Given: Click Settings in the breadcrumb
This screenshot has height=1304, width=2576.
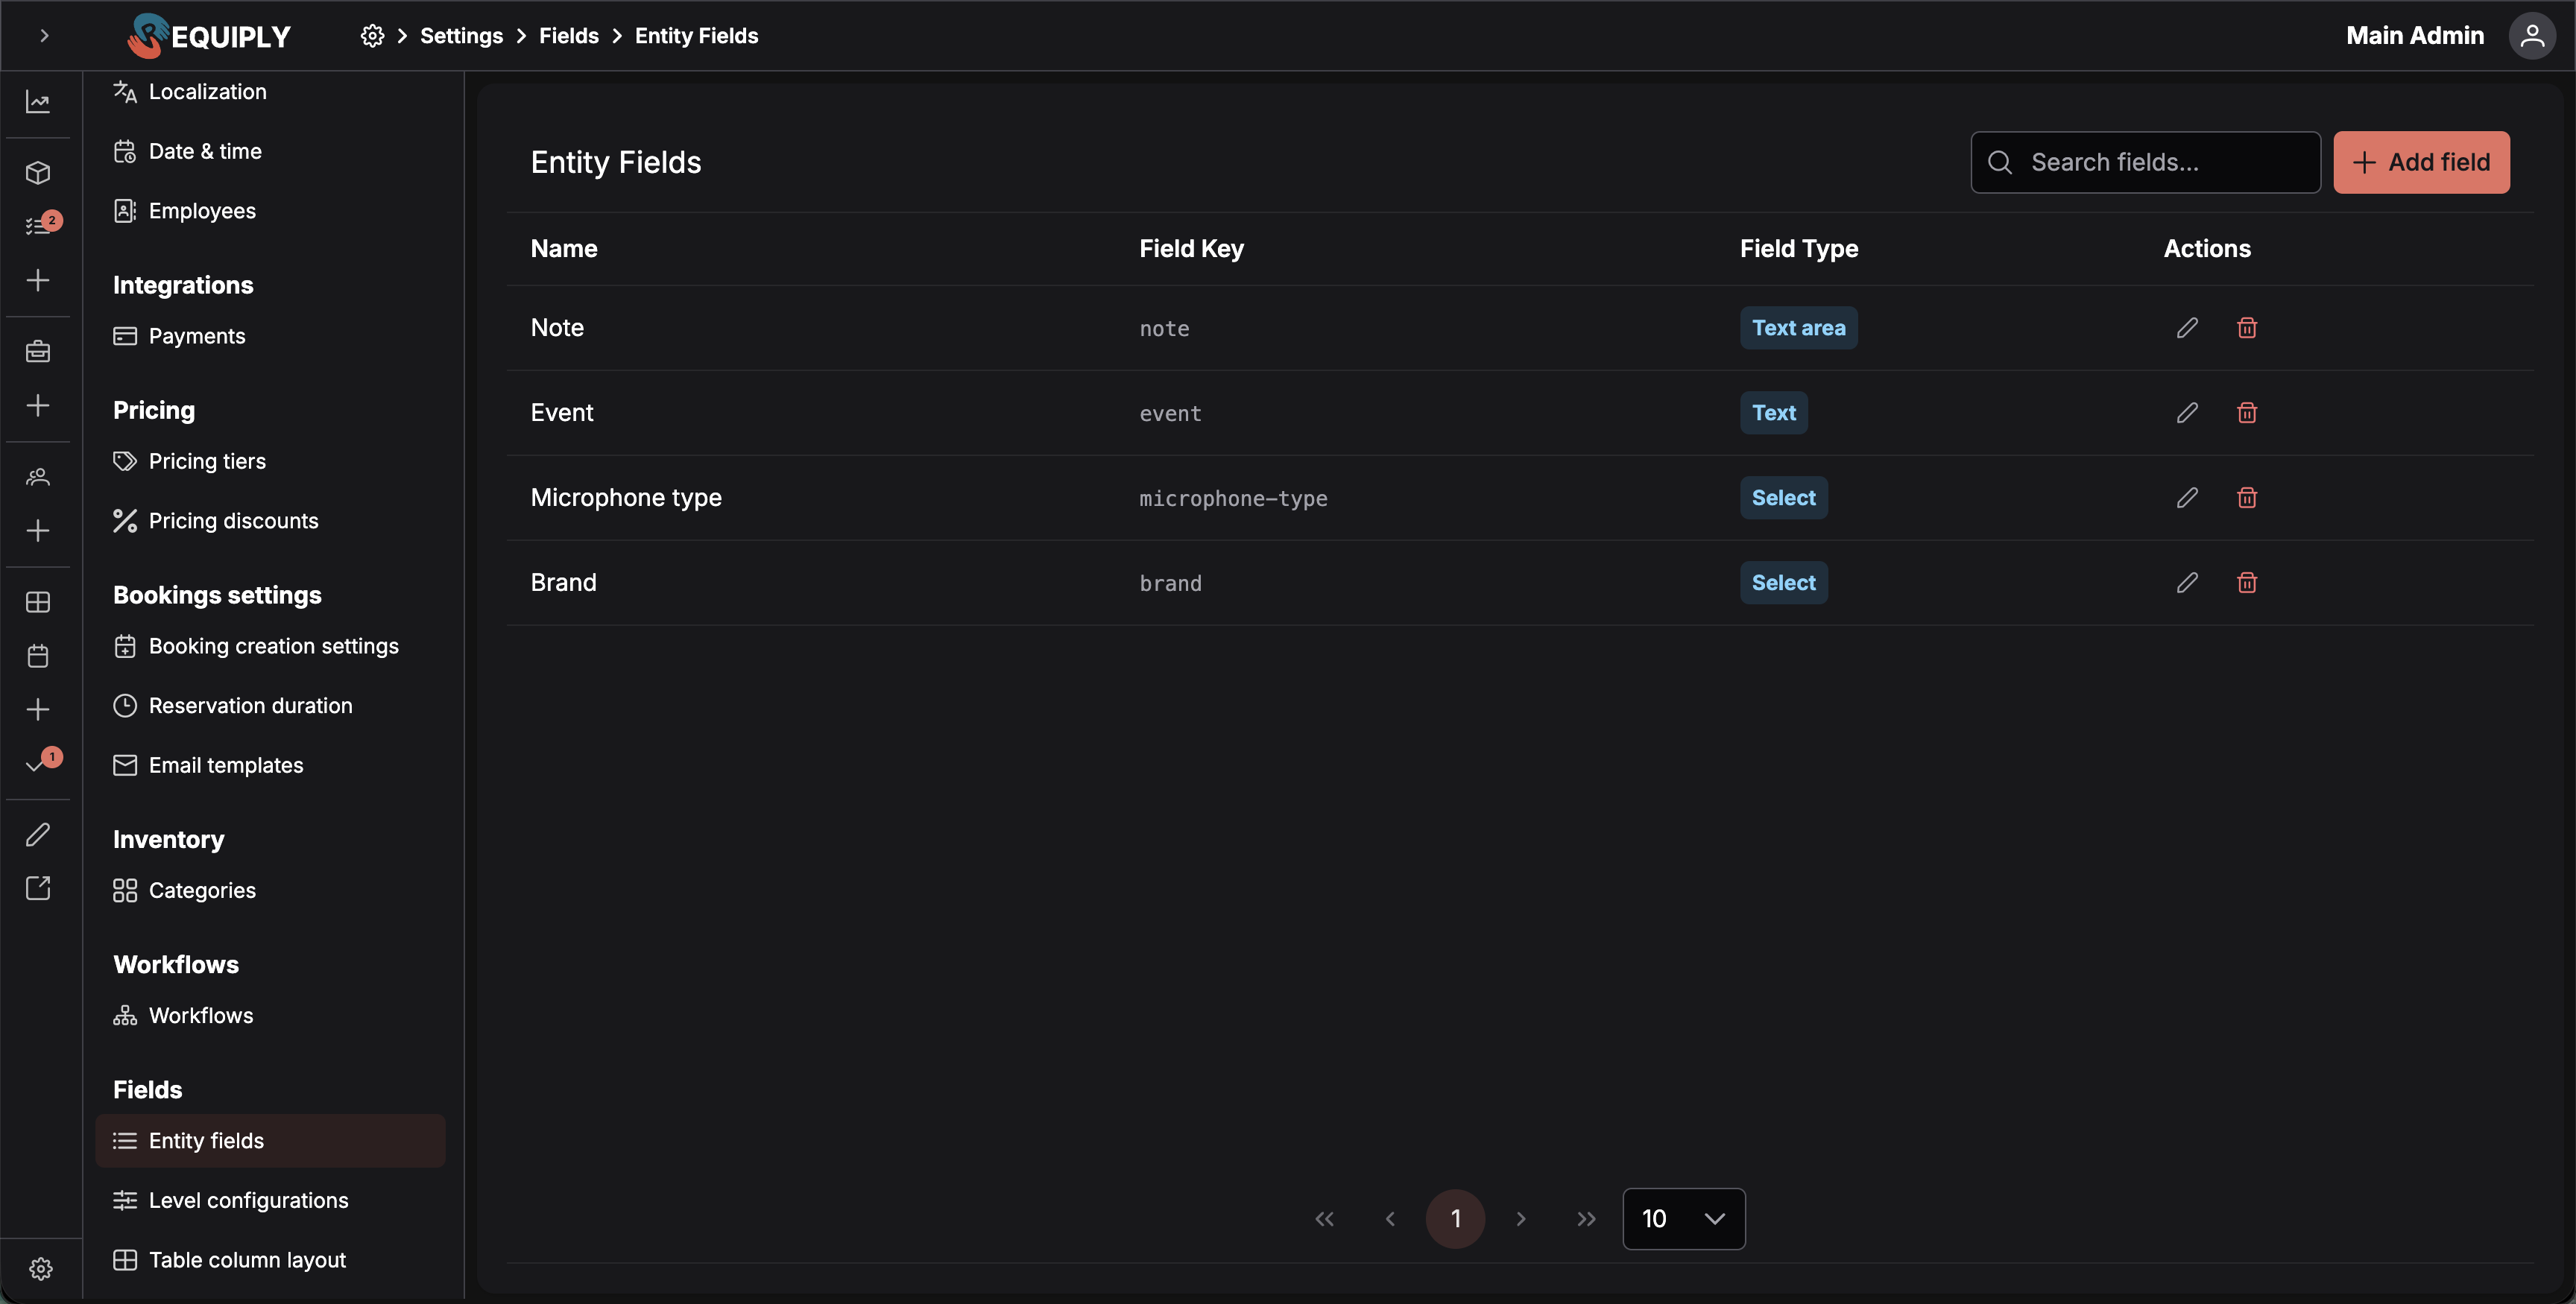Looking at the screenshot, I should [x=461, y=36].
